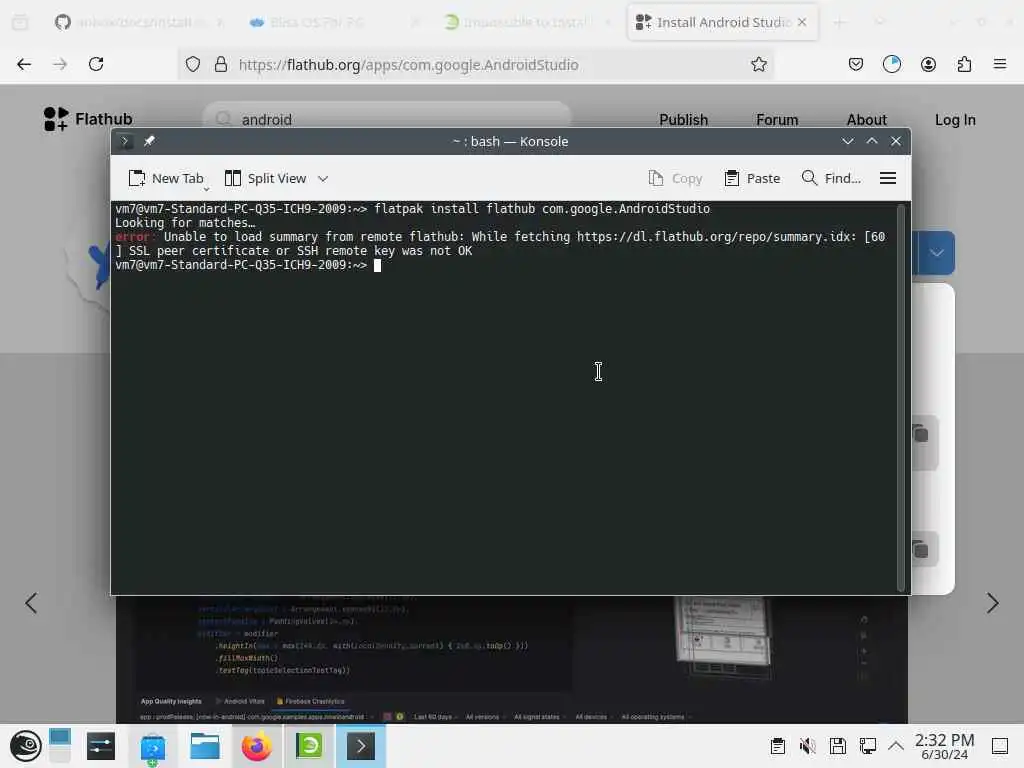Expand the Split View dropdown arrow

pyautogui.click(x=323, y=178)
